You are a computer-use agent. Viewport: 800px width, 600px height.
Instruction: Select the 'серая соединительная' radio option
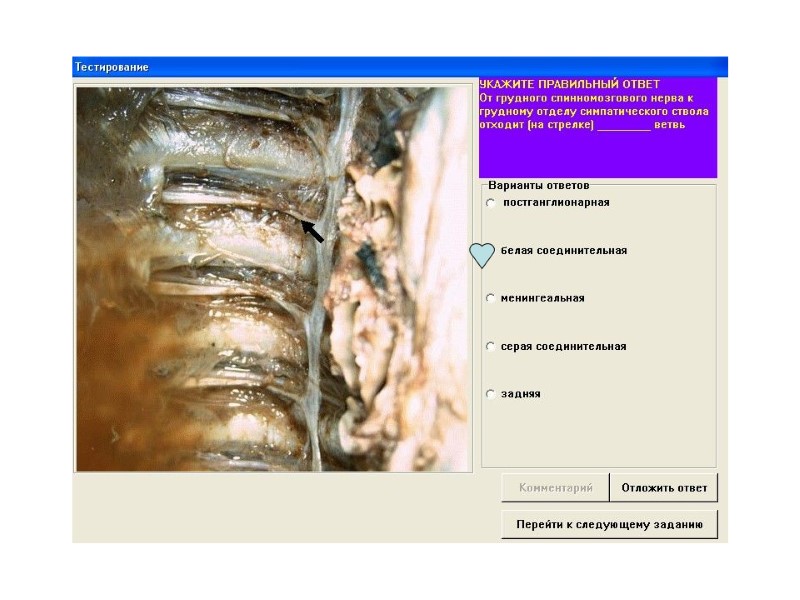point(490,346)
